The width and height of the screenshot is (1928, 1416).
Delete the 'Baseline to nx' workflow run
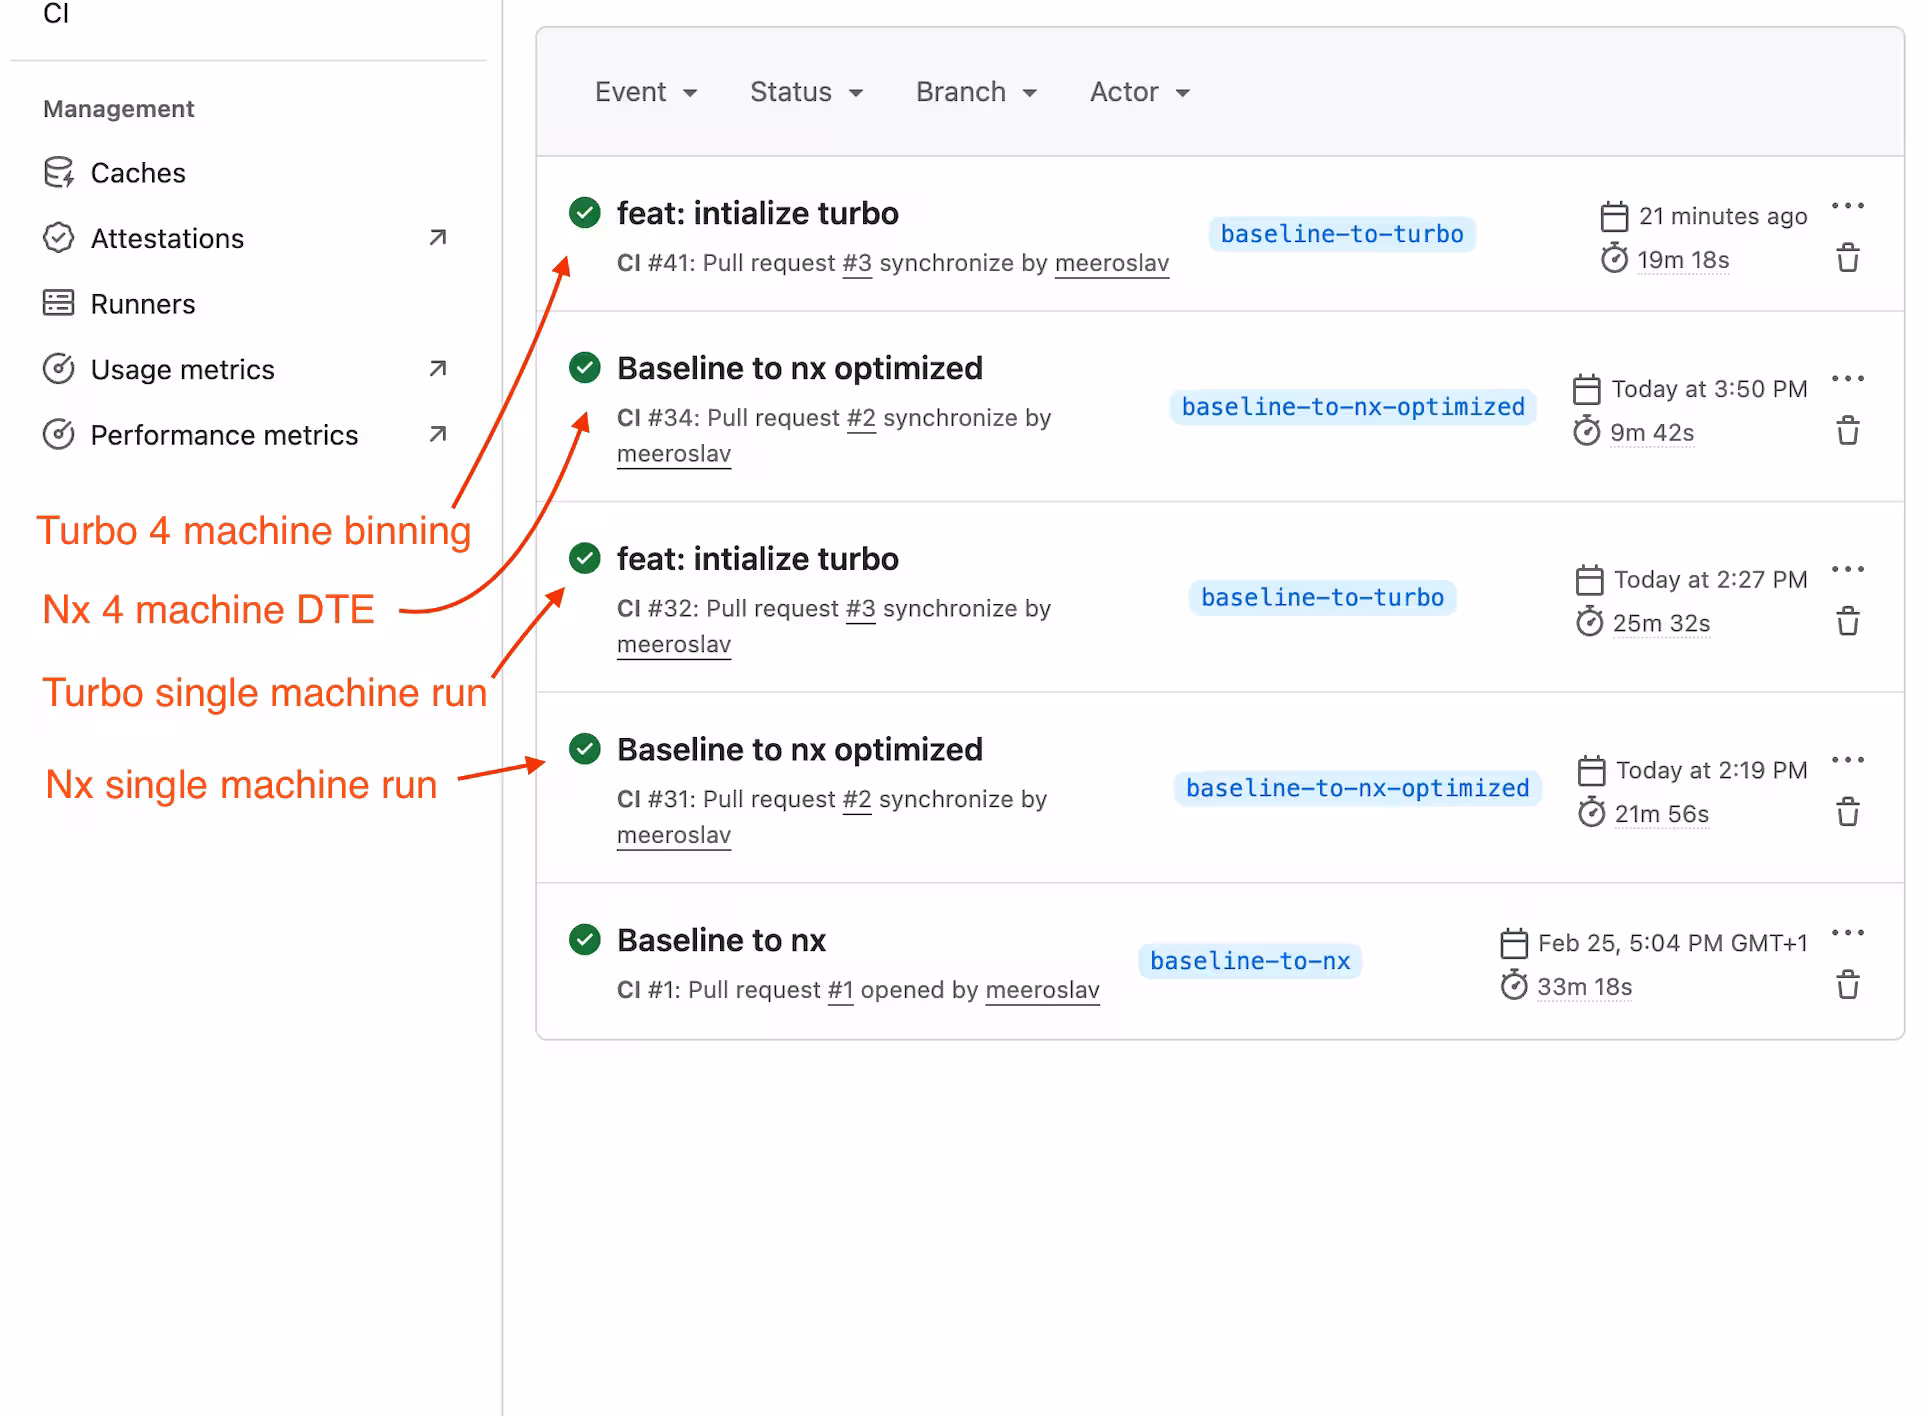pos(1848,986)
